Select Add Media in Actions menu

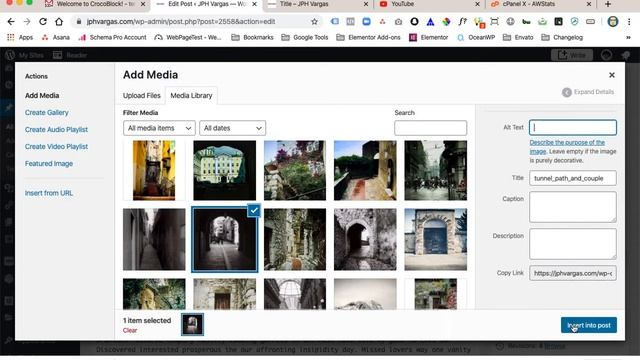[x=42, y=96]
